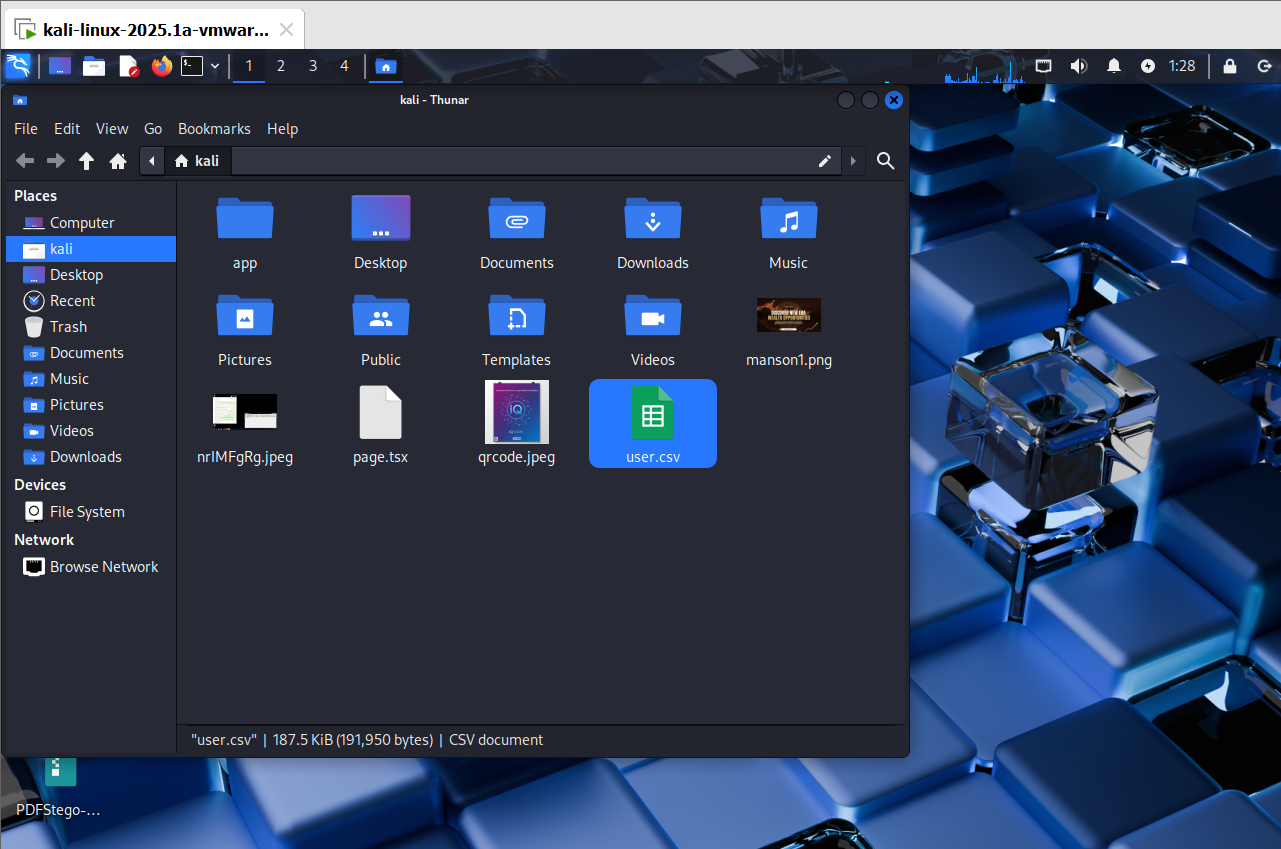Click the search magnifier icon

[x=885, y=161]
